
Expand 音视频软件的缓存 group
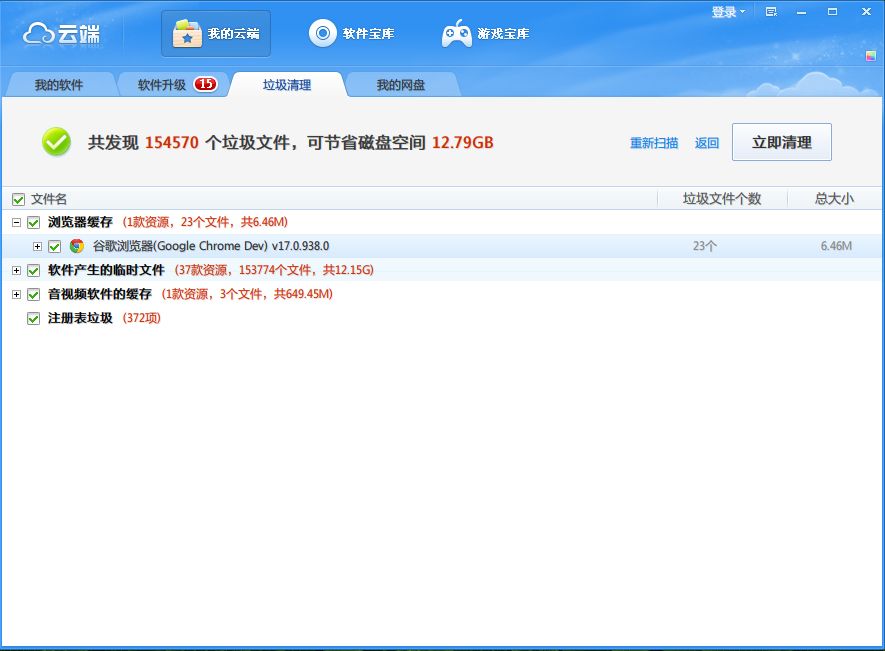(16, 294)
